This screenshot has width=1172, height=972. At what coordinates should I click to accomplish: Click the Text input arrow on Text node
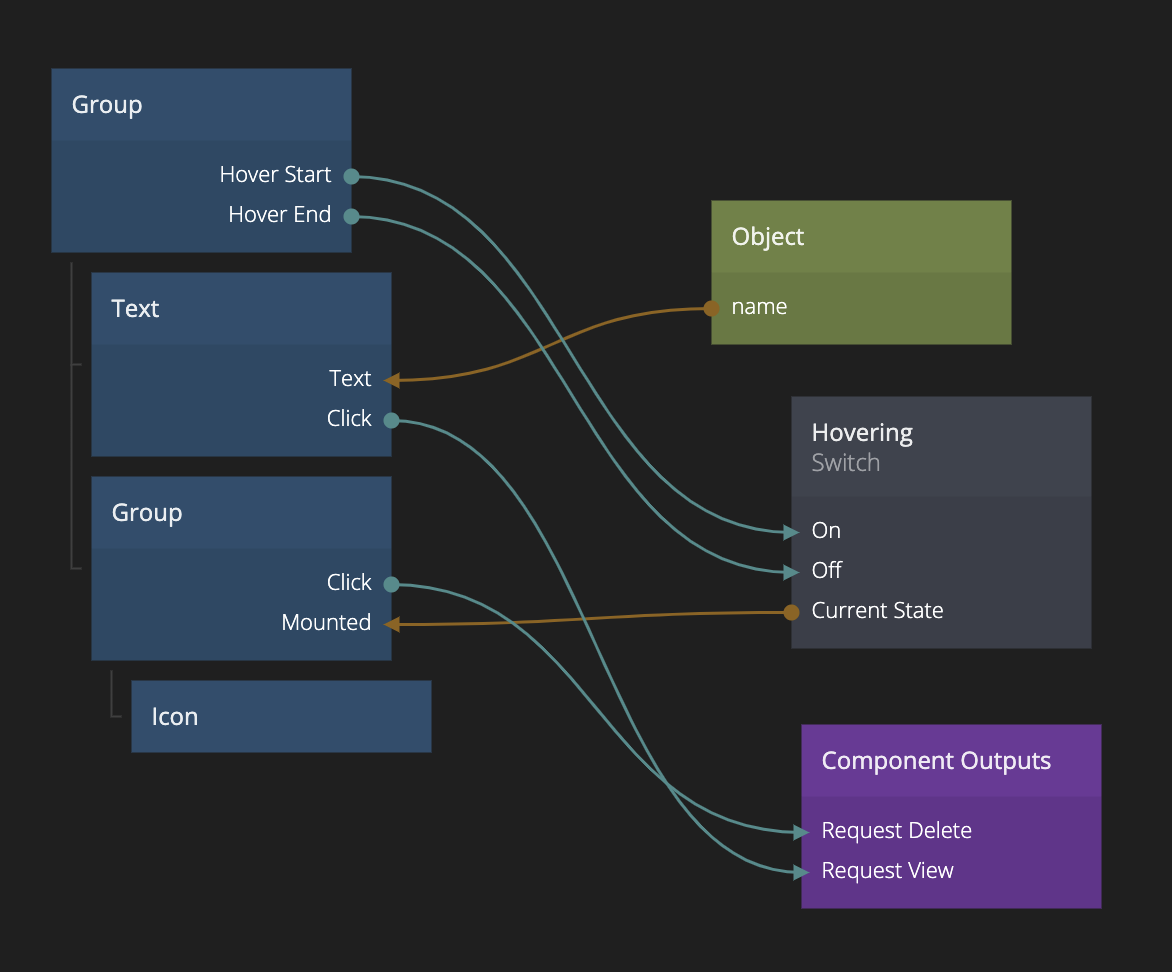392,380
